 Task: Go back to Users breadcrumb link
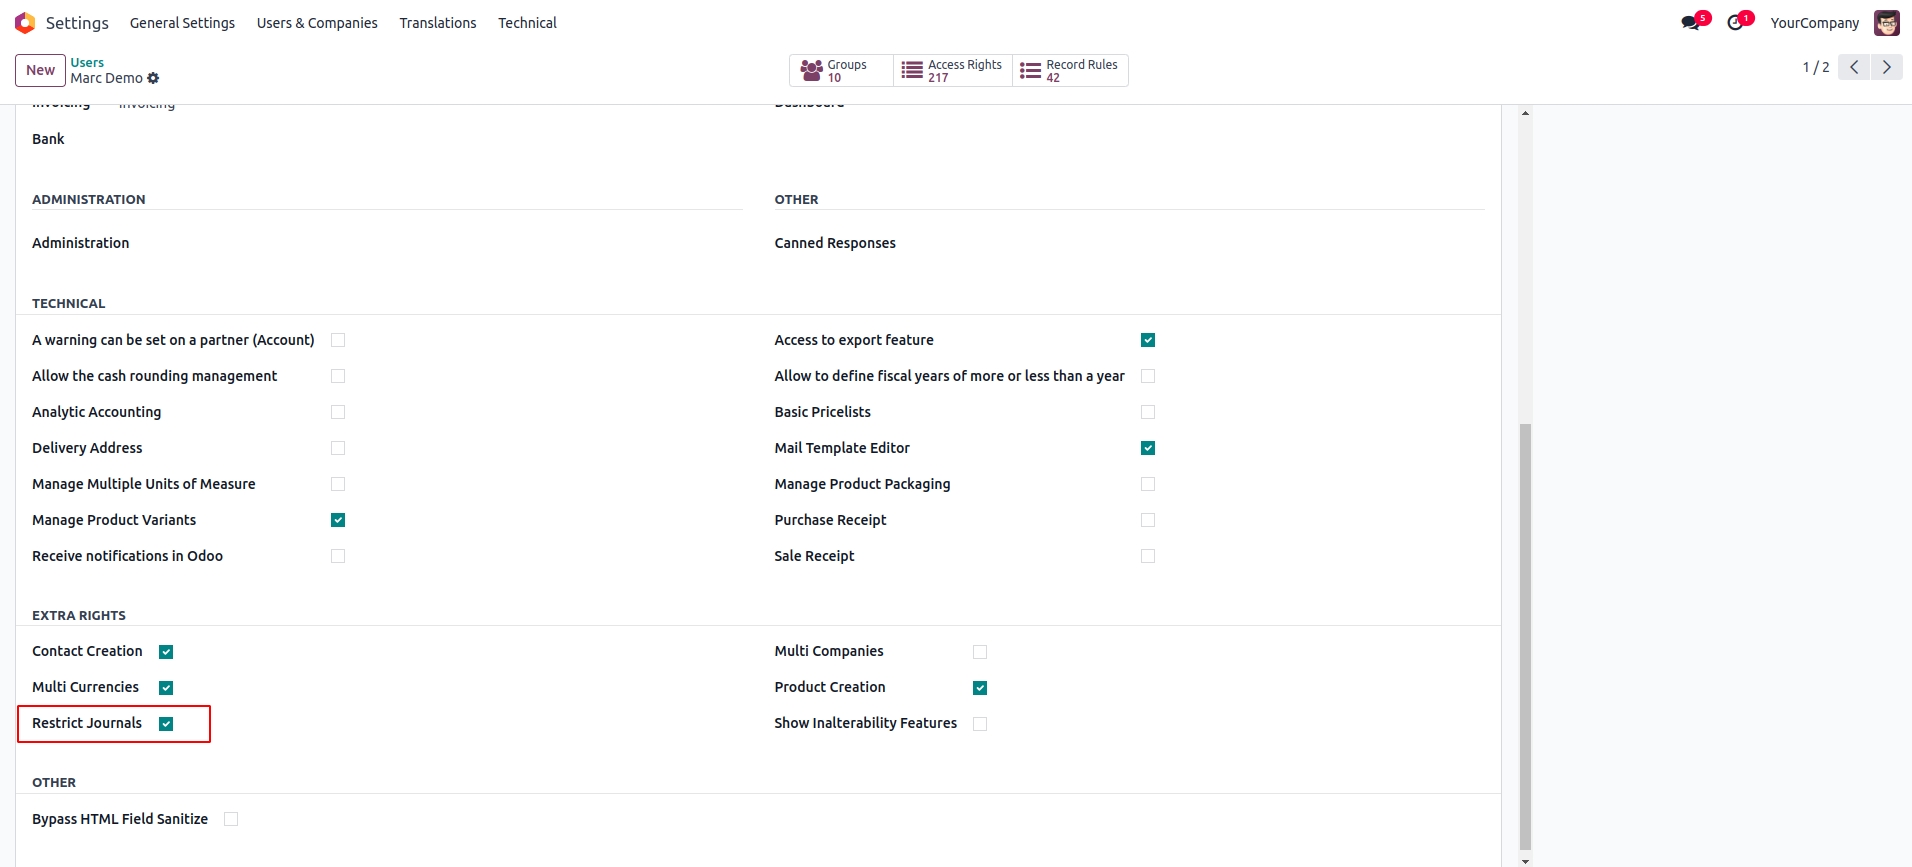[x=87, y=62]
